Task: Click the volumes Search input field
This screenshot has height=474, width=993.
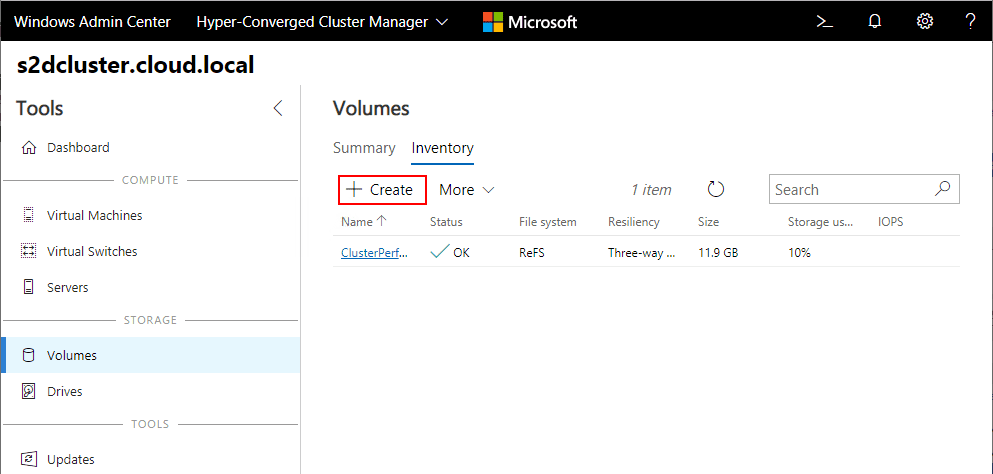Action: click(850, 189)
